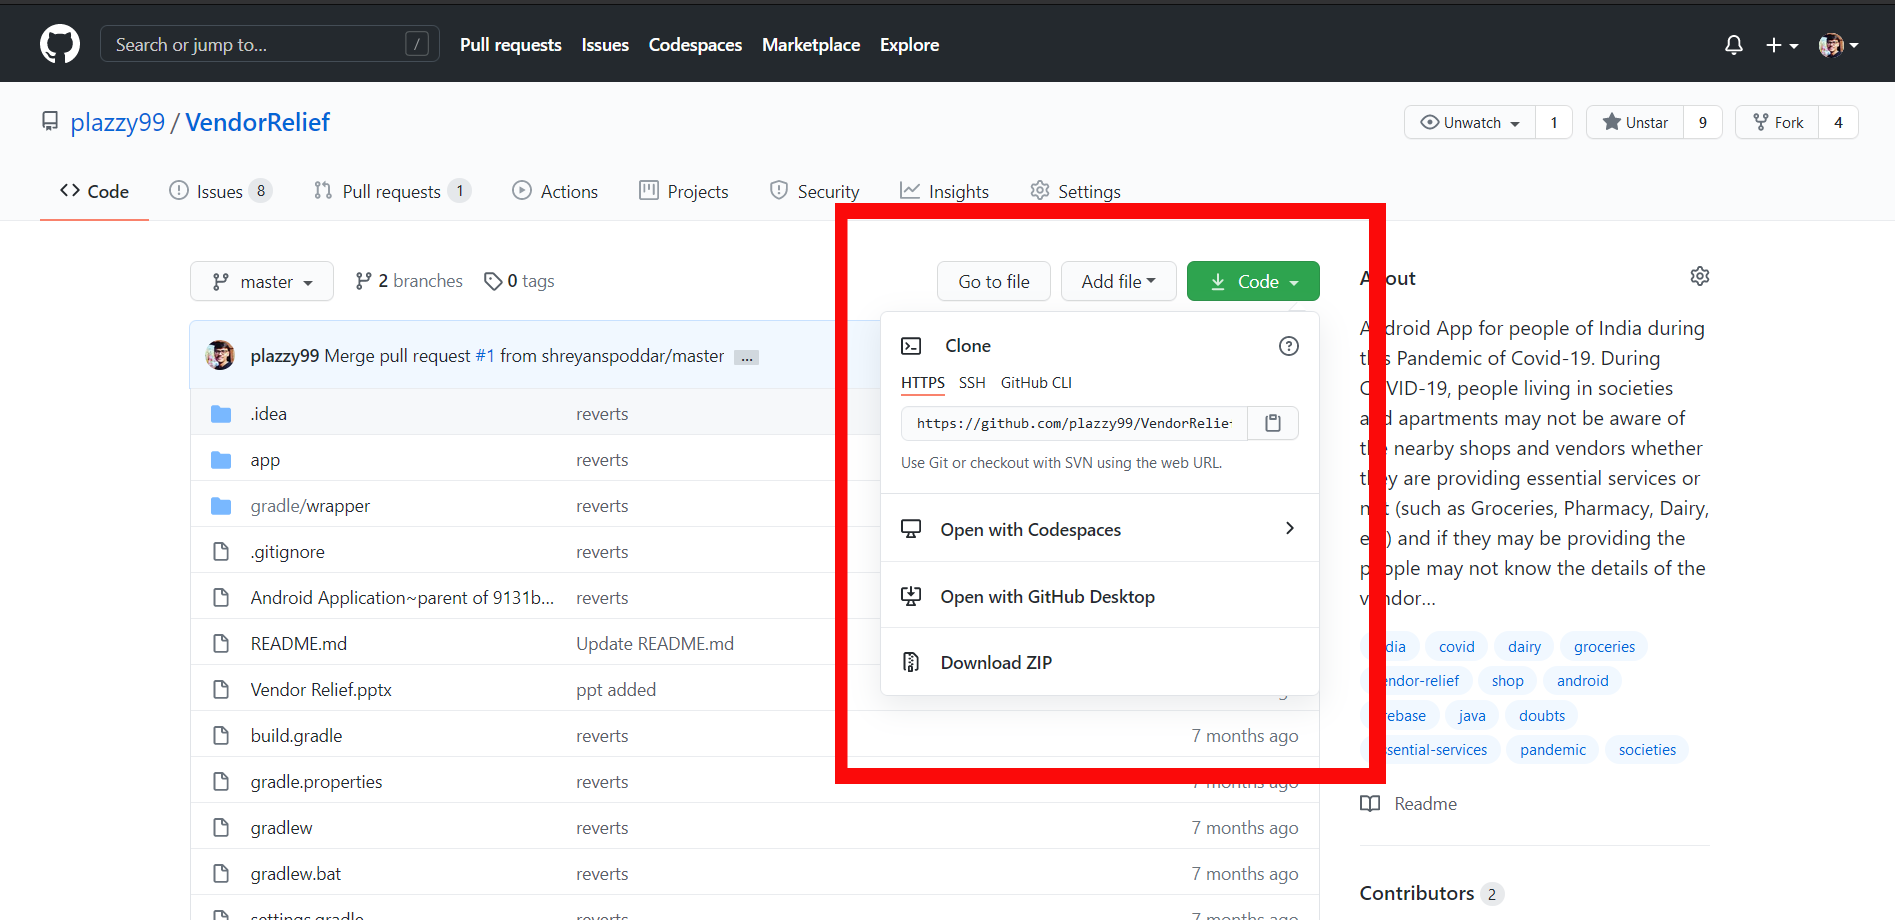Copy clone URL with clipboard icon
The height and width of the screenshot is (920, 1895).
click(x=1273, y=424)
